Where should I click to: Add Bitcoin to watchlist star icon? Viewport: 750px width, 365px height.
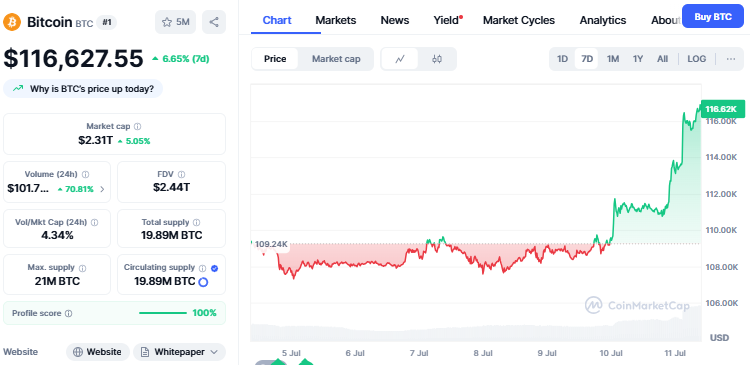(166, 22)
